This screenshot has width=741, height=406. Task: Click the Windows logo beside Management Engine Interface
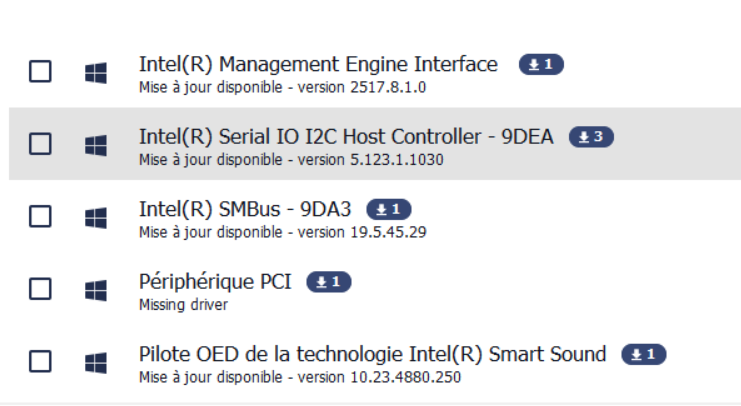click(96, 73)
